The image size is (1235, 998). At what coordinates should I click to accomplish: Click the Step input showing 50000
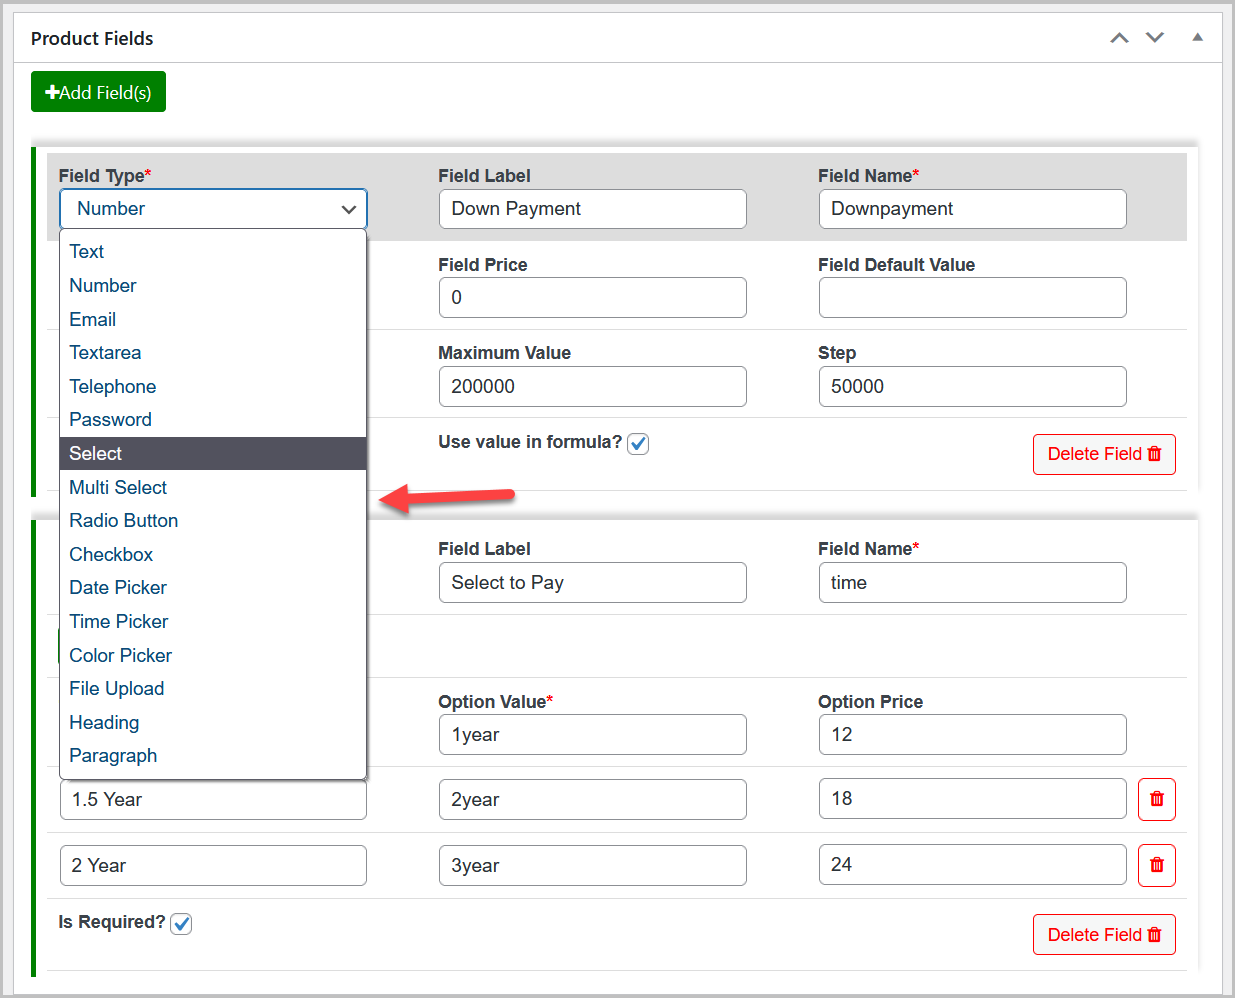(x=972, y=386)
